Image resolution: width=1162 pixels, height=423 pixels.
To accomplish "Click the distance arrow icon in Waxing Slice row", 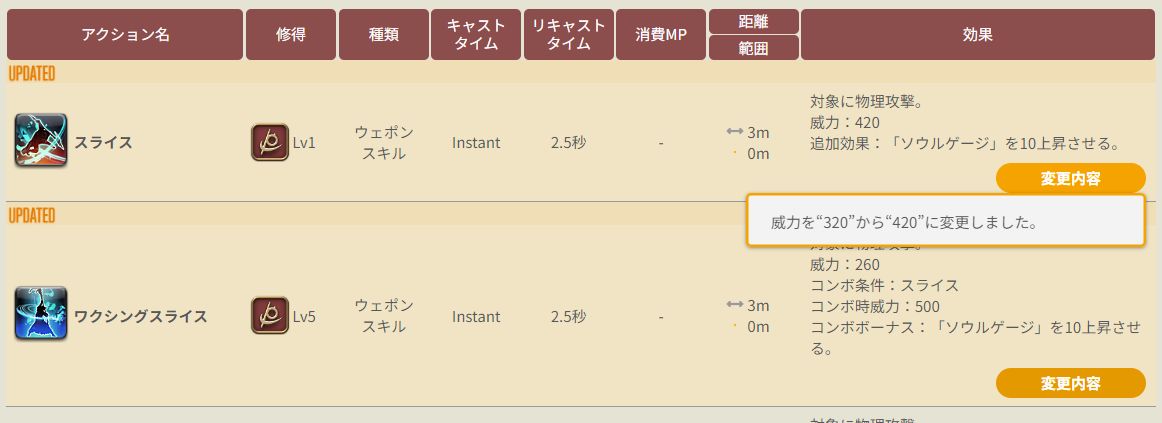I will 734,306.
